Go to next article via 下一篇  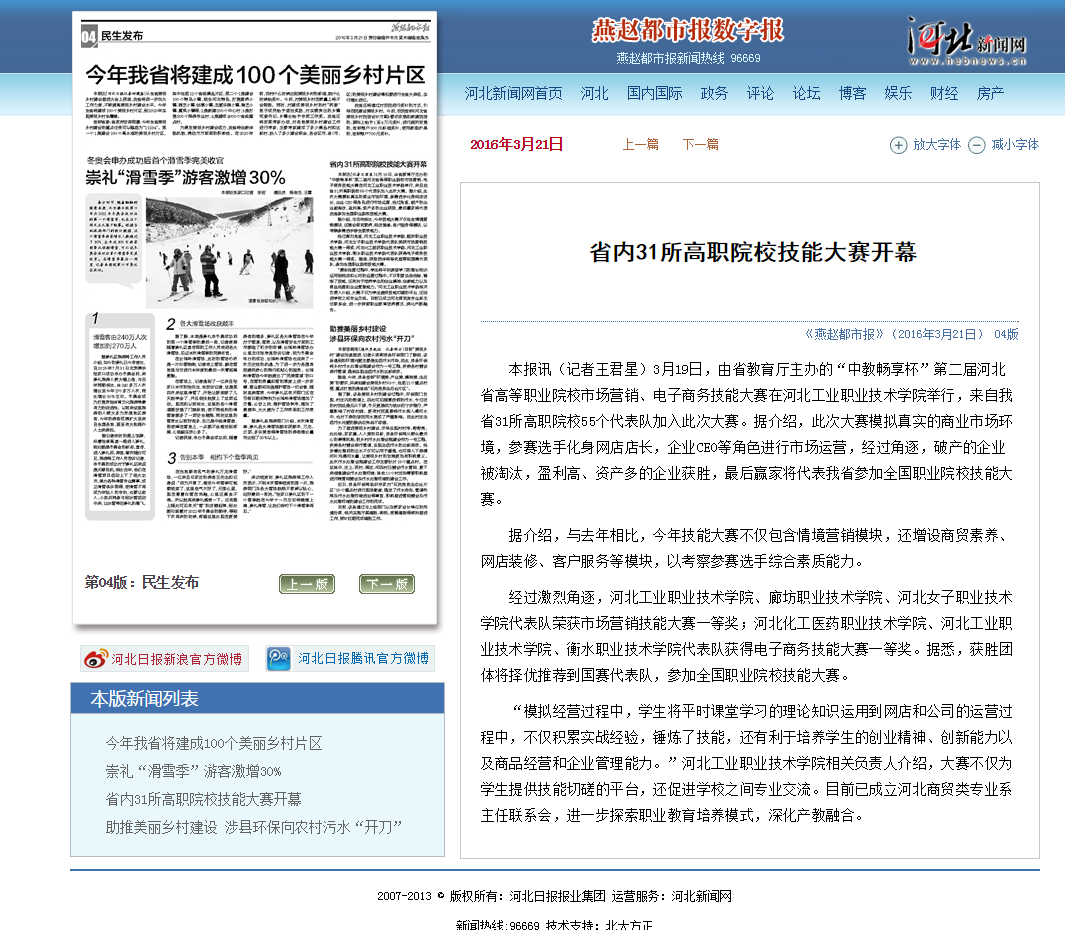pos(700,144)
